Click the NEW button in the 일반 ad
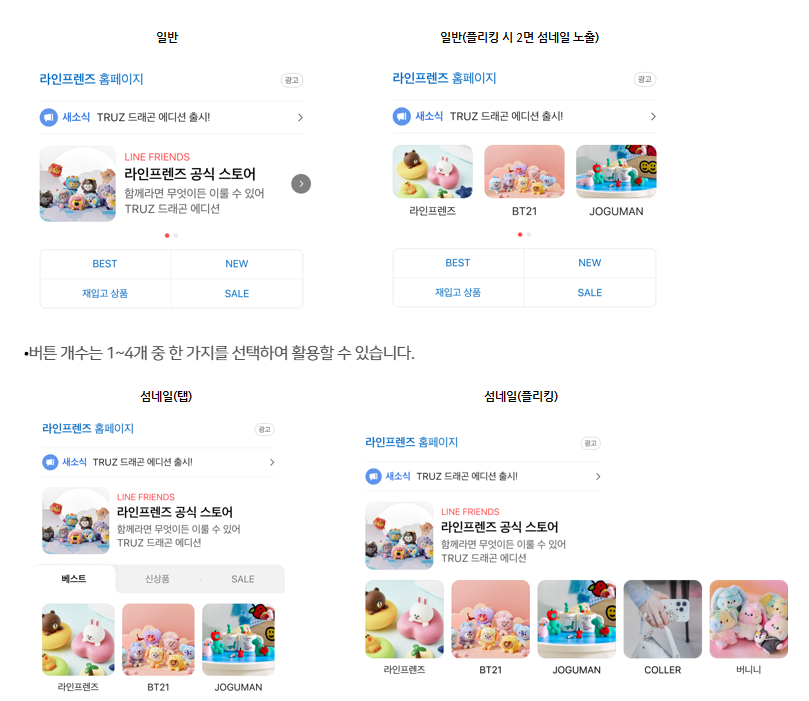Screen dimensions: 809x701 pyautogui.click(x=237, y=264)
